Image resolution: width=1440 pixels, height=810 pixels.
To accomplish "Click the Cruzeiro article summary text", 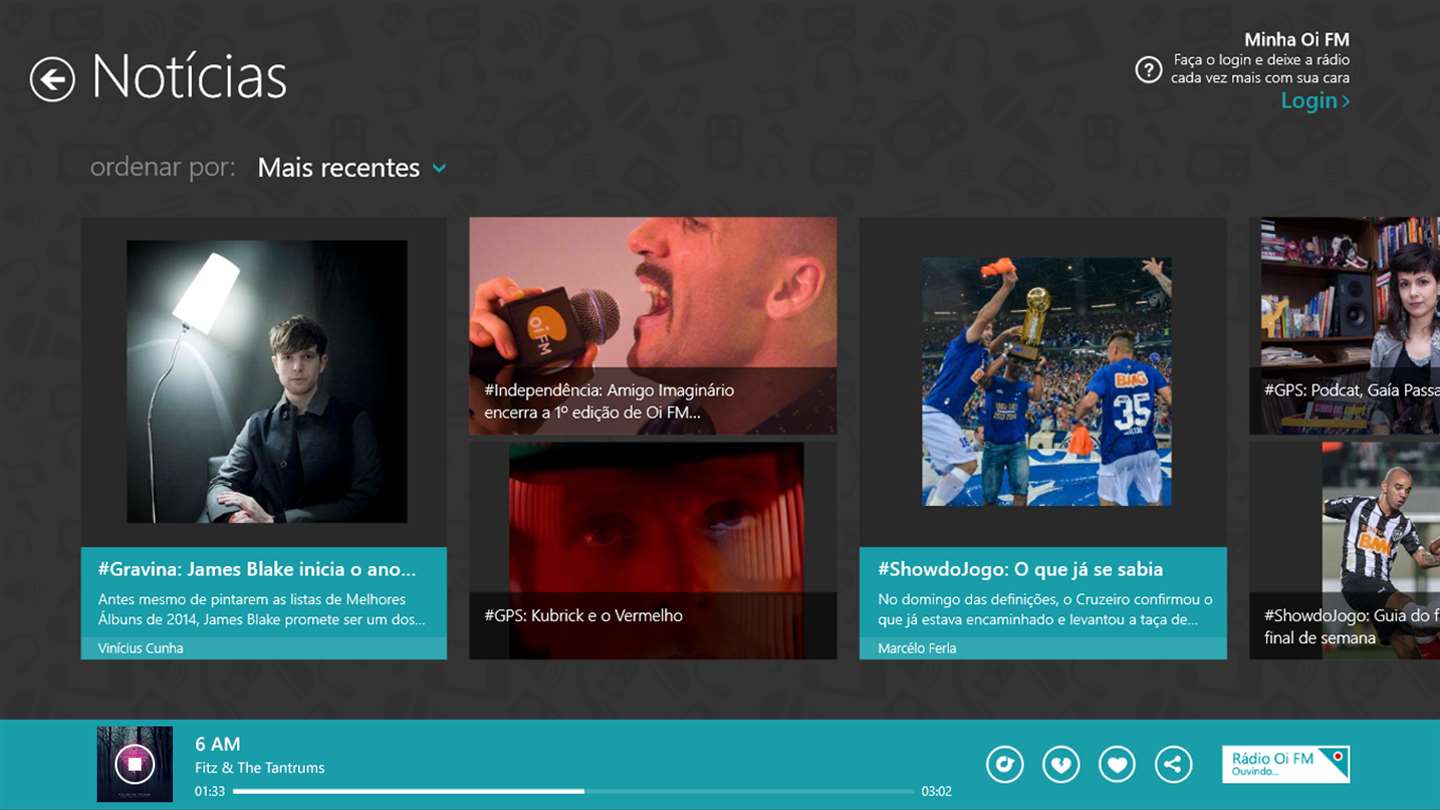I will [1045, 609].
